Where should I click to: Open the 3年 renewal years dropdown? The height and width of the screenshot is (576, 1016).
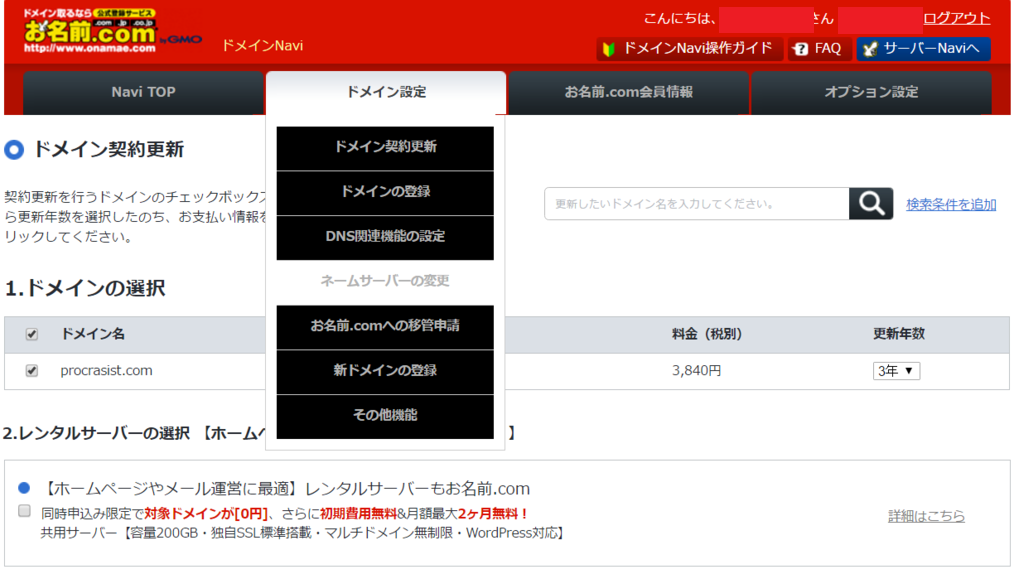tap(896, 371)
